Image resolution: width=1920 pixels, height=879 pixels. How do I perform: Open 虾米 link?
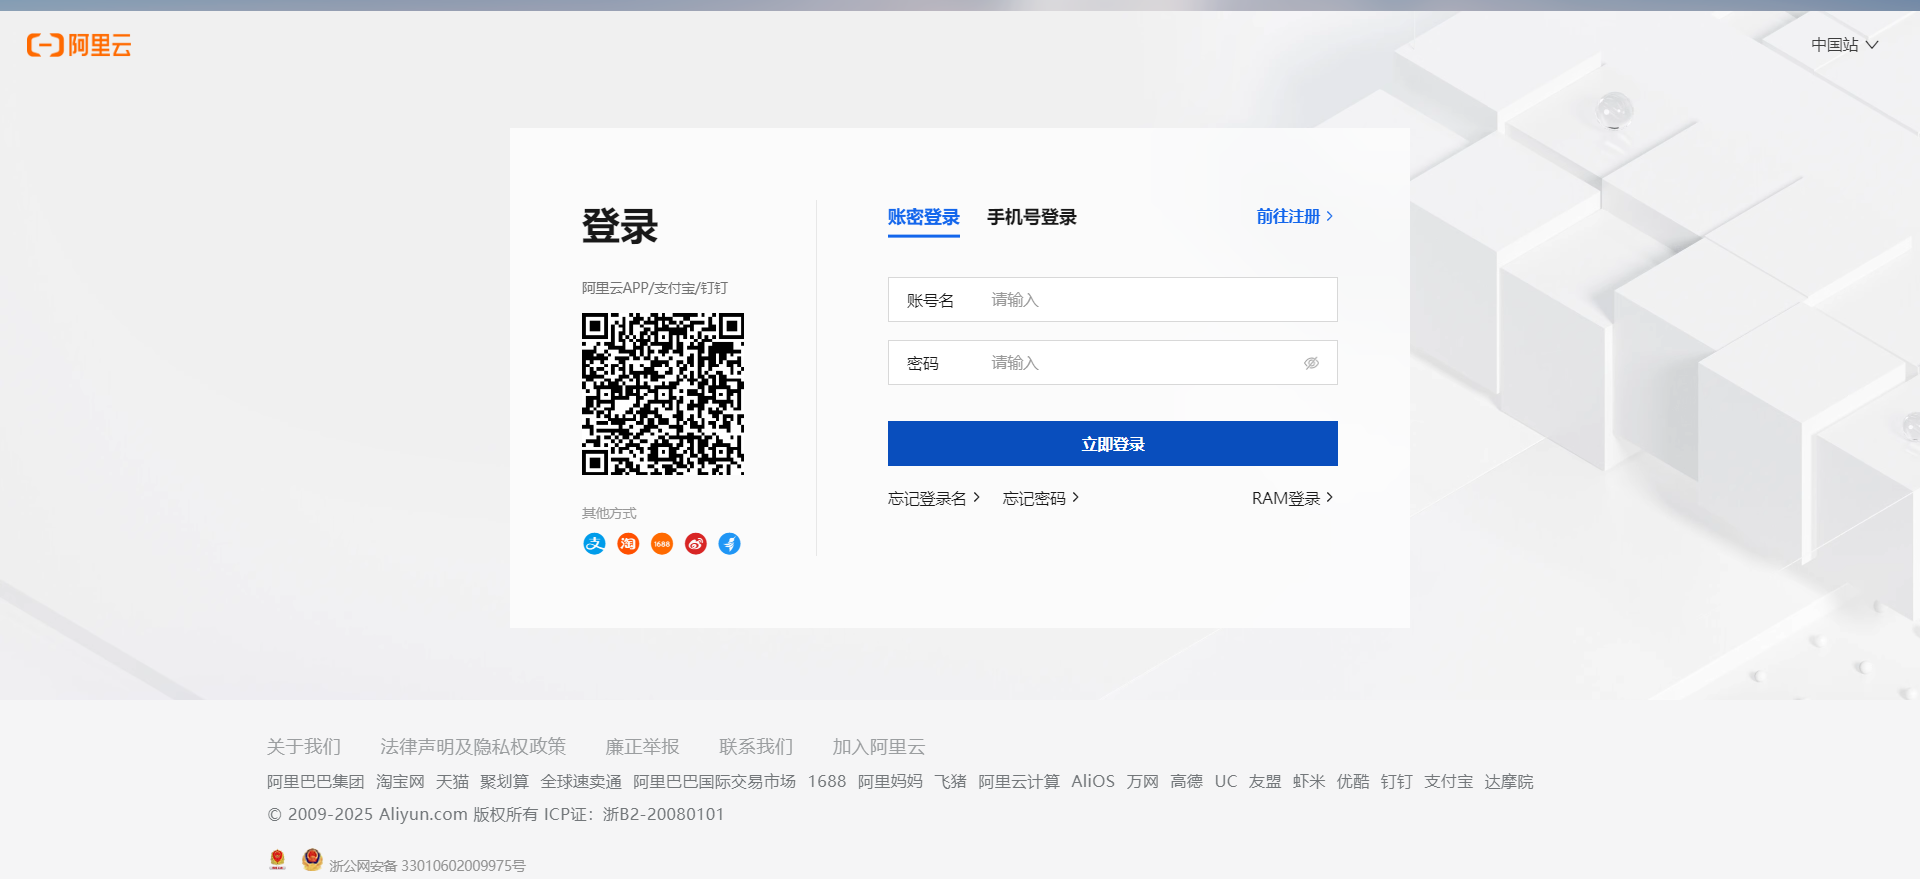(1309, 782)
